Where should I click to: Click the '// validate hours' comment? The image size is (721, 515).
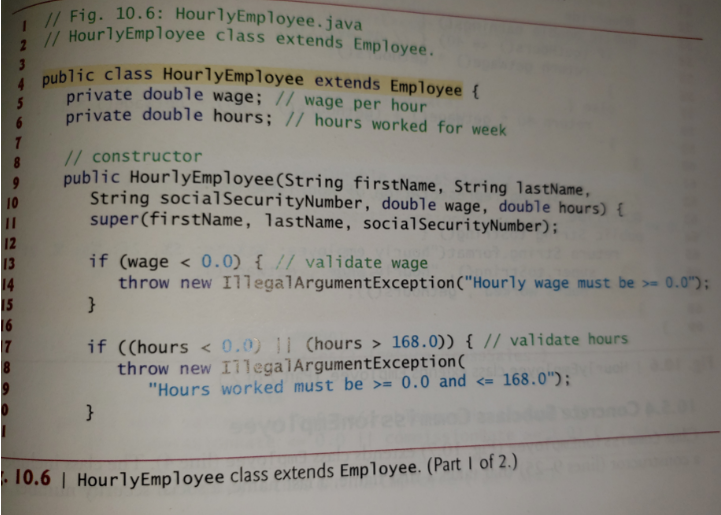point(555,340)
